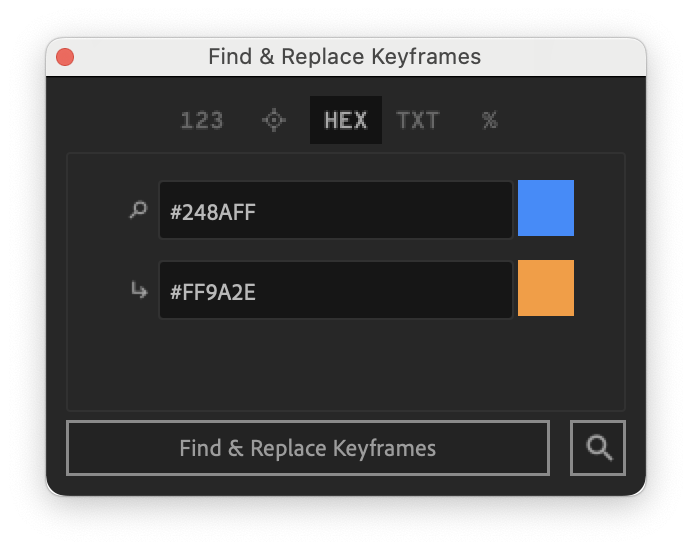
Task: Pick a new color from the blue square
Action: coord(546,208)
